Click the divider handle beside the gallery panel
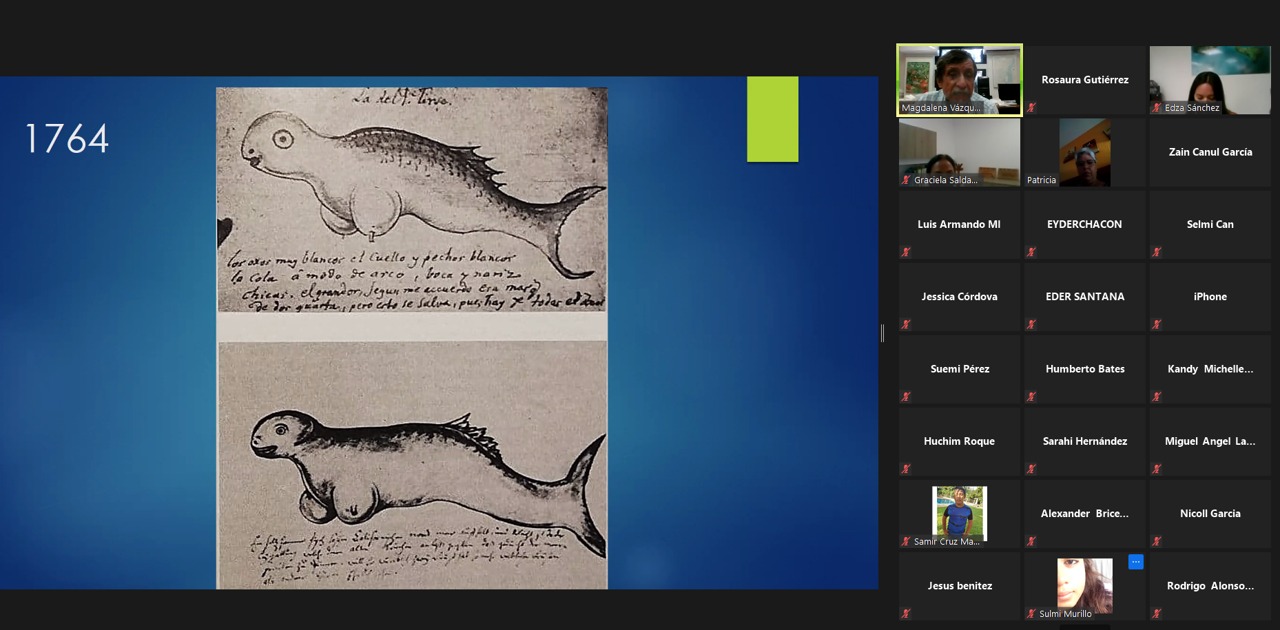 point(882,333)
